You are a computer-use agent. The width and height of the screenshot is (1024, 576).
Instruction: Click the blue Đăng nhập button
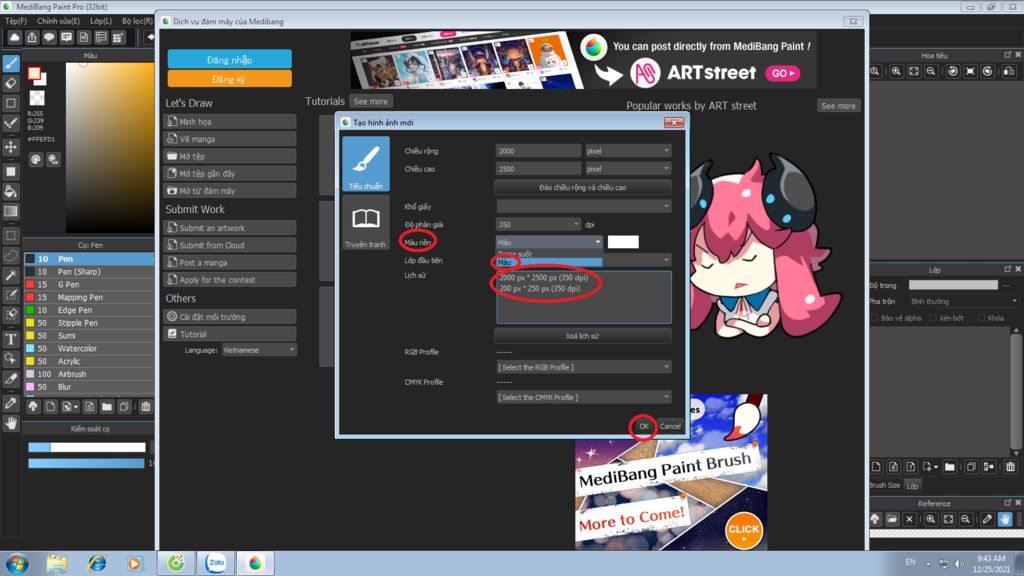tap(229, 59)
